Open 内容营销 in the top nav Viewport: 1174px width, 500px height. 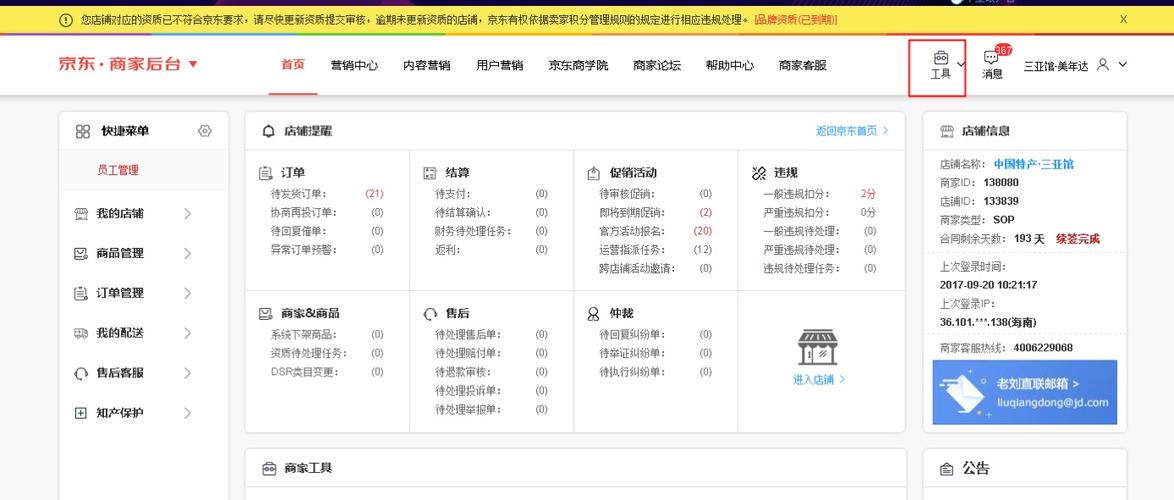[427, 65]
